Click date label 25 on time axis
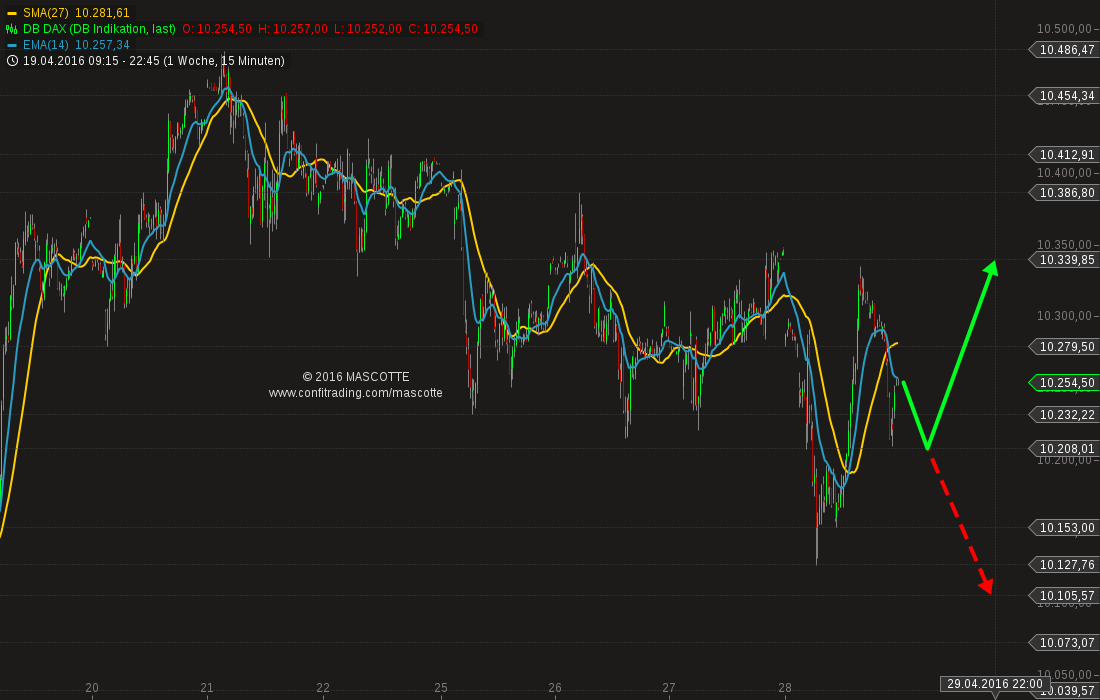 (441, 688)
